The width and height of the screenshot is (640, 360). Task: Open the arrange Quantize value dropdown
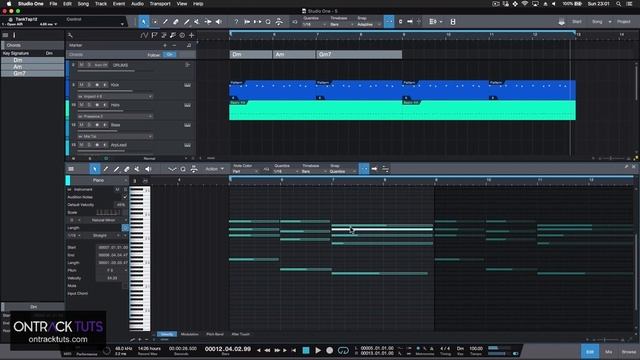(314, 24)
